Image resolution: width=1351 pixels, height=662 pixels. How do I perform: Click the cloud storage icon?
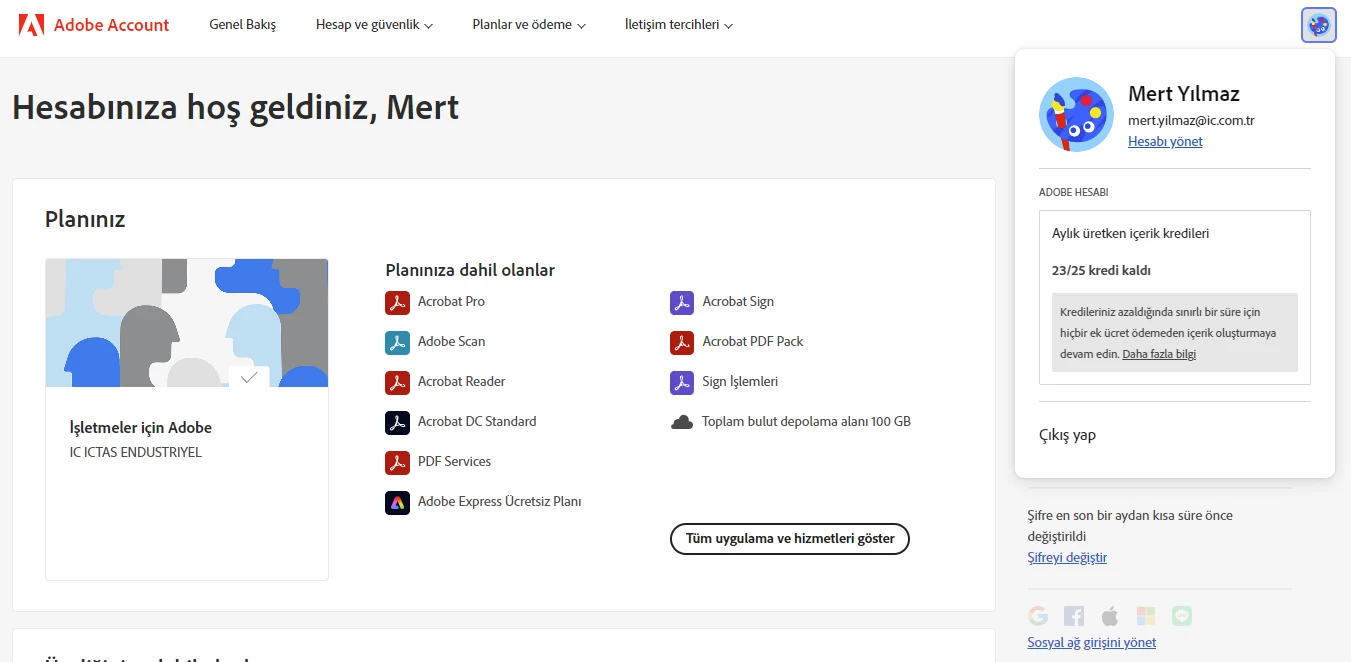point(682,422)
